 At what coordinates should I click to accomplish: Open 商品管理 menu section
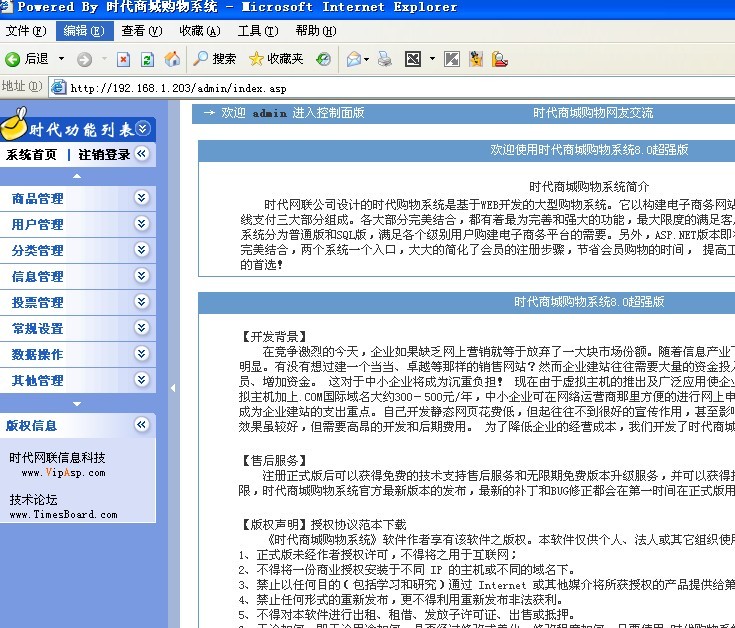click(x=38, y=199)
